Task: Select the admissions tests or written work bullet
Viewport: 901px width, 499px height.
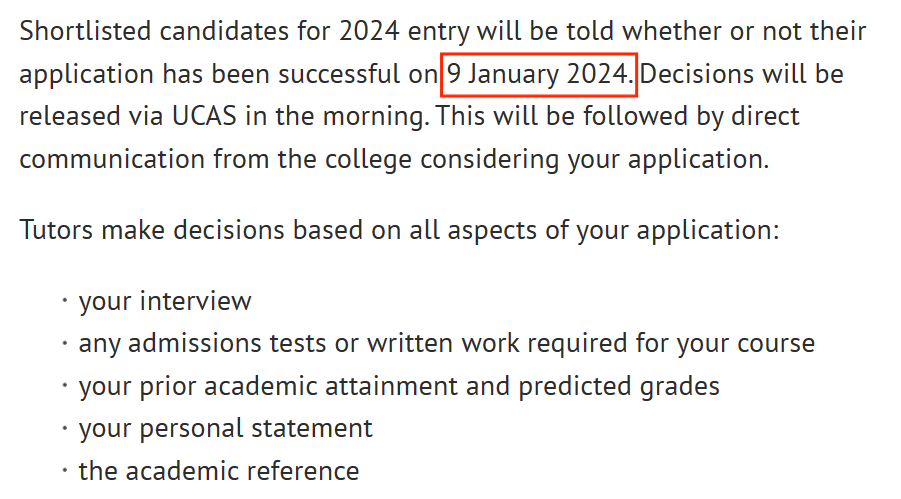Action: pos(446,344)
